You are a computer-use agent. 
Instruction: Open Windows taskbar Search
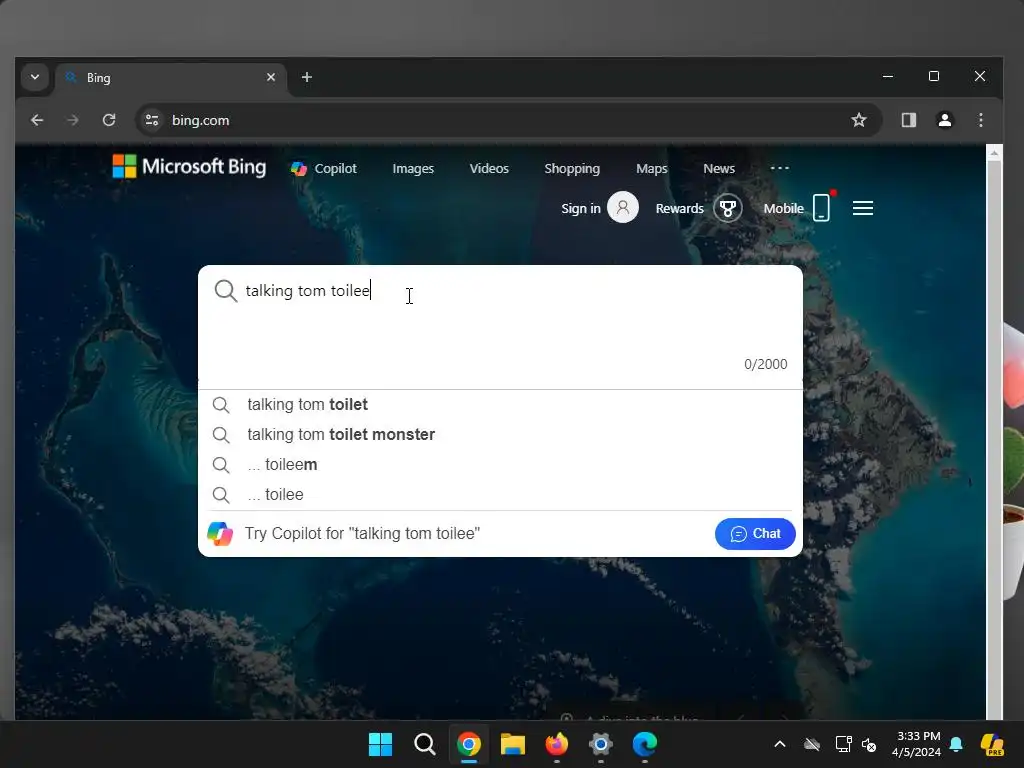coord(424,744)
